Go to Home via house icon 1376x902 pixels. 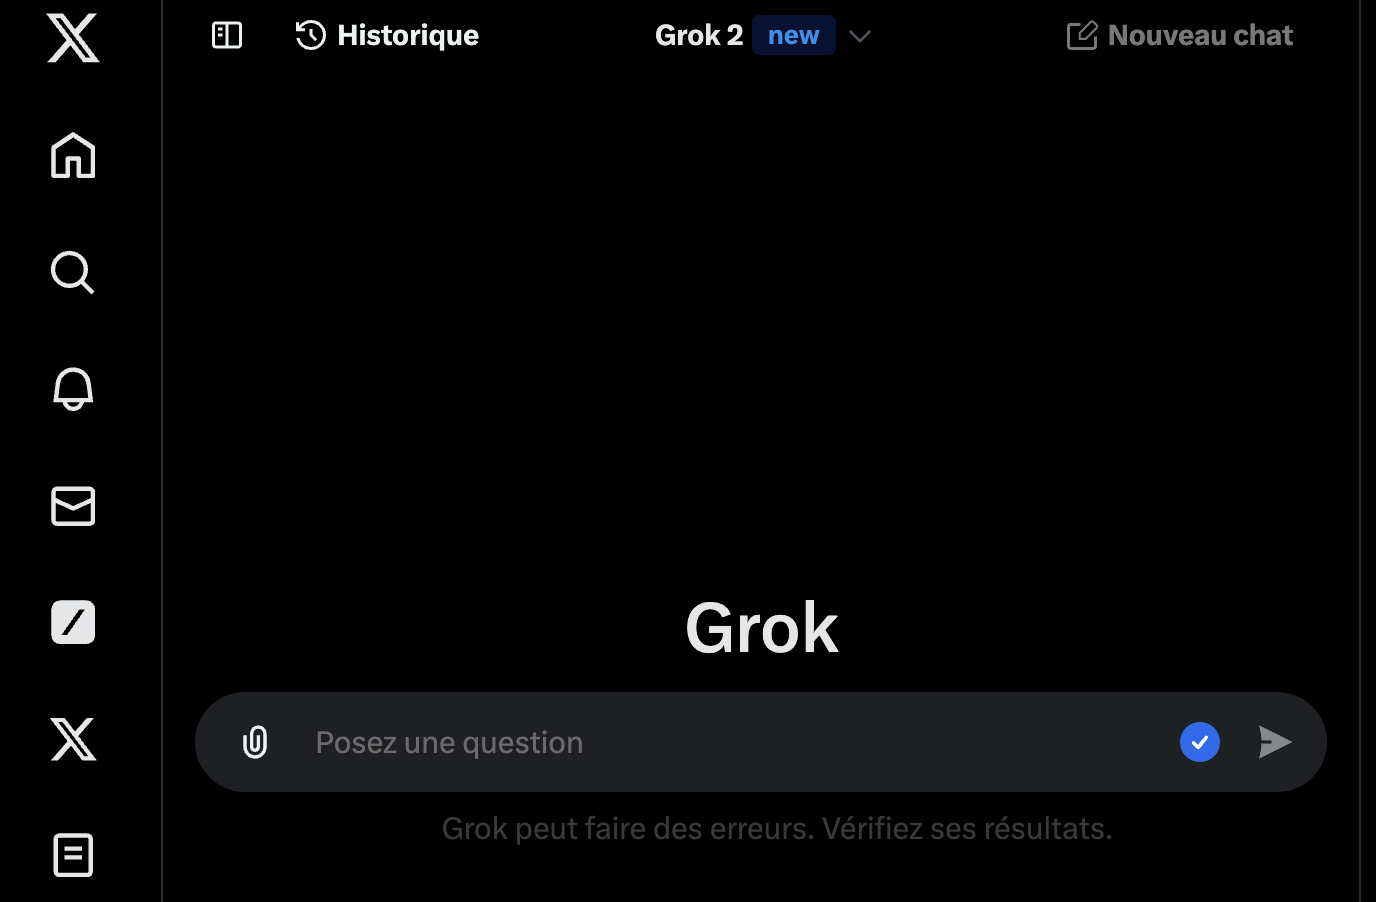(x=73, y=155)
